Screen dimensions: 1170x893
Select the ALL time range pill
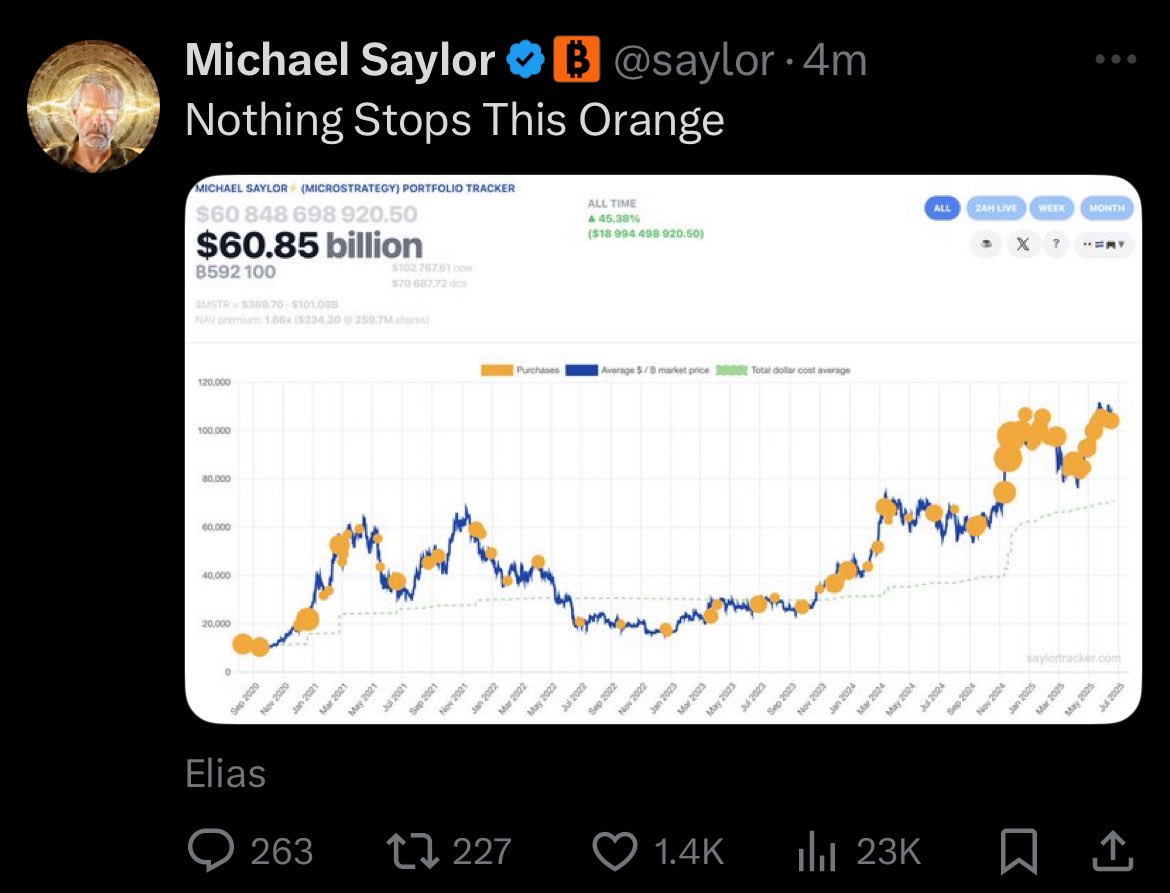[x=942, y=208]
